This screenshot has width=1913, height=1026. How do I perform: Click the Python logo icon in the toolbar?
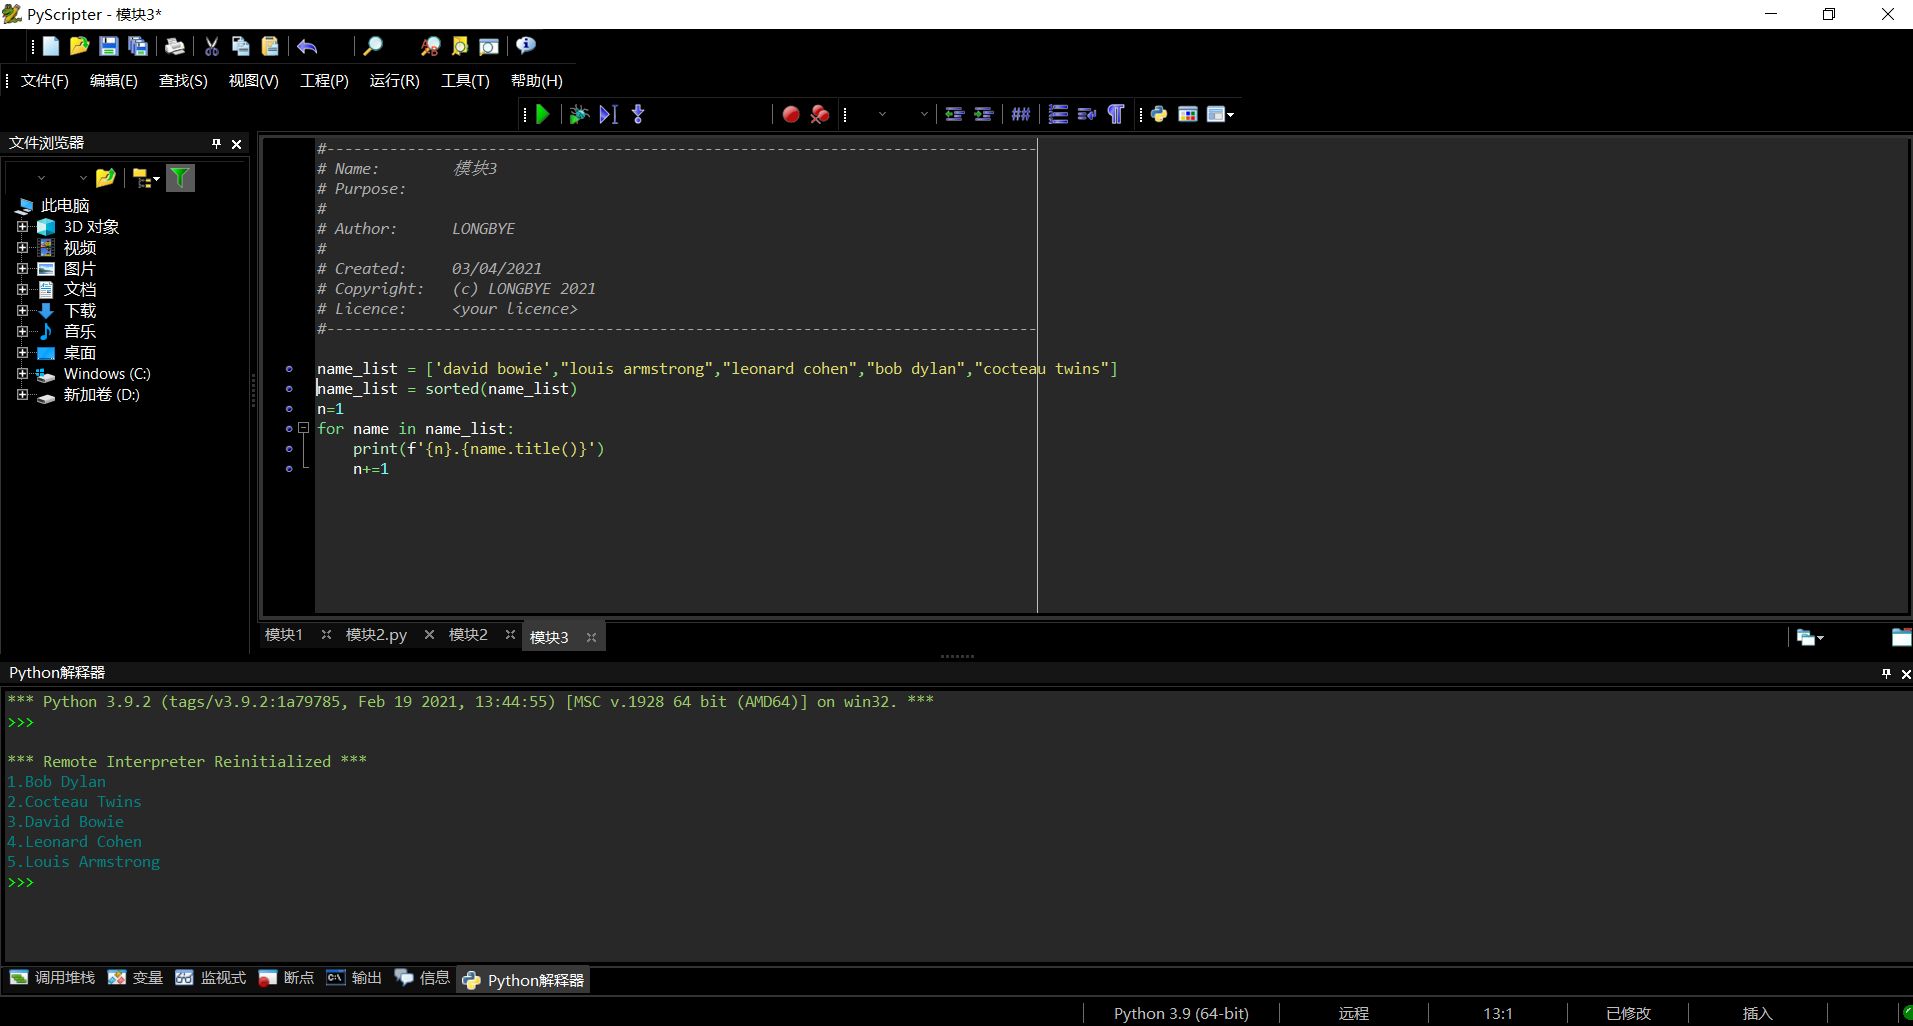point(1159,114)
